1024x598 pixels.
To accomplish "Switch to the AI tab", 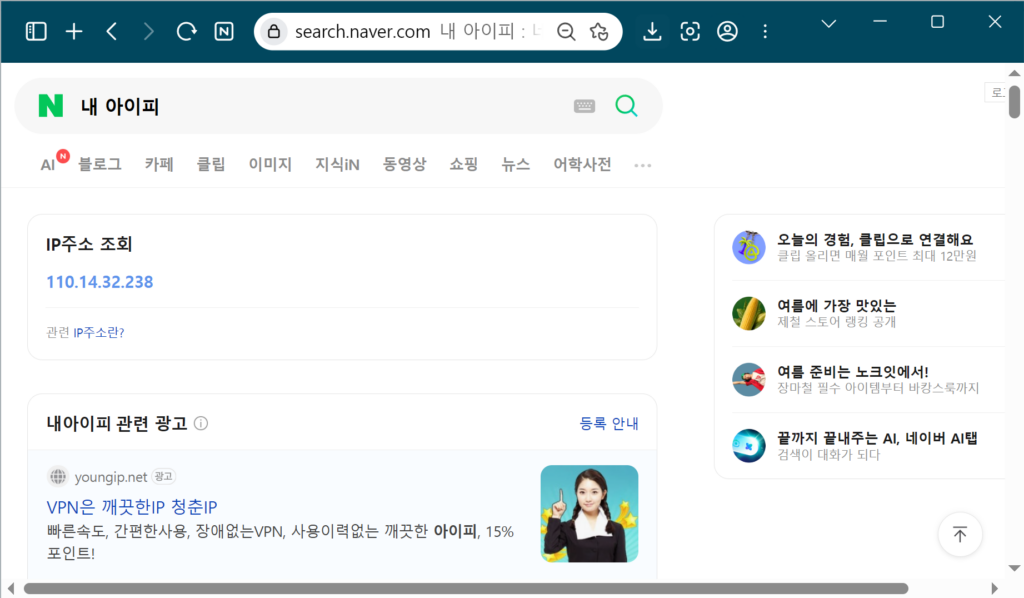I will [48, 165].
